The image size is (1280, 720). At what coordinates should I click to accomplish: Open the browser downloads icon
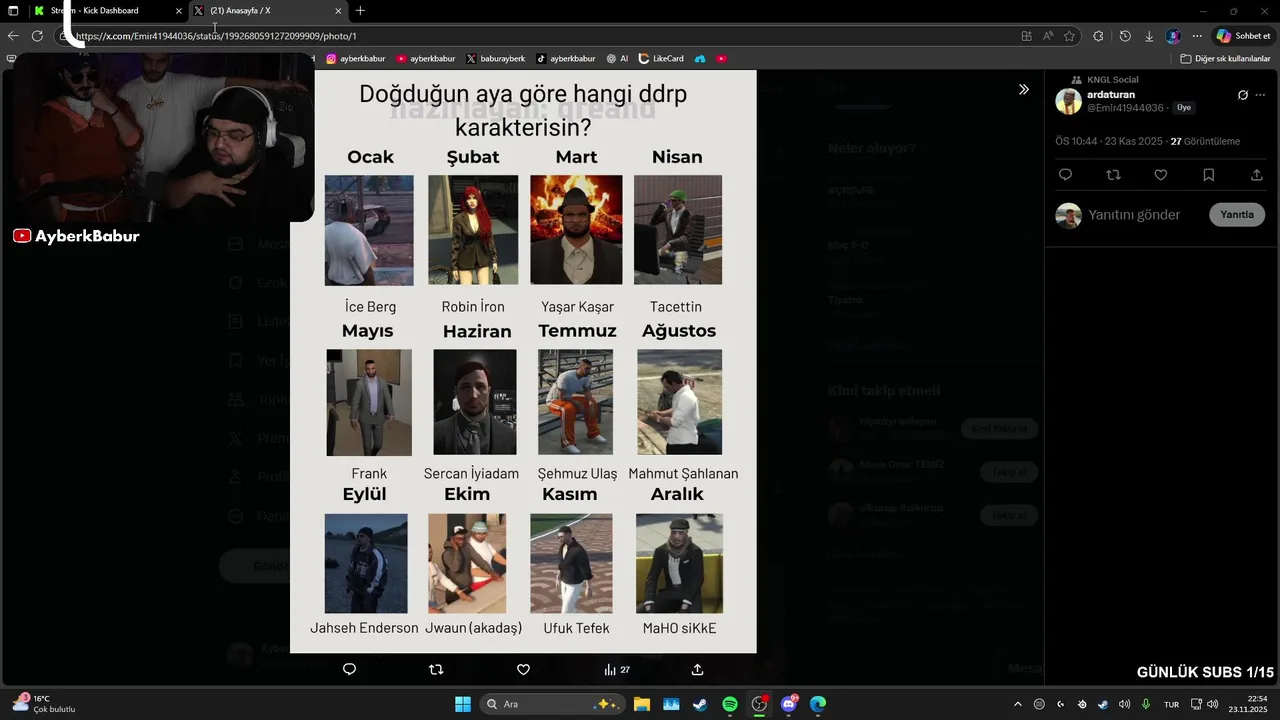coord(1149,36)
